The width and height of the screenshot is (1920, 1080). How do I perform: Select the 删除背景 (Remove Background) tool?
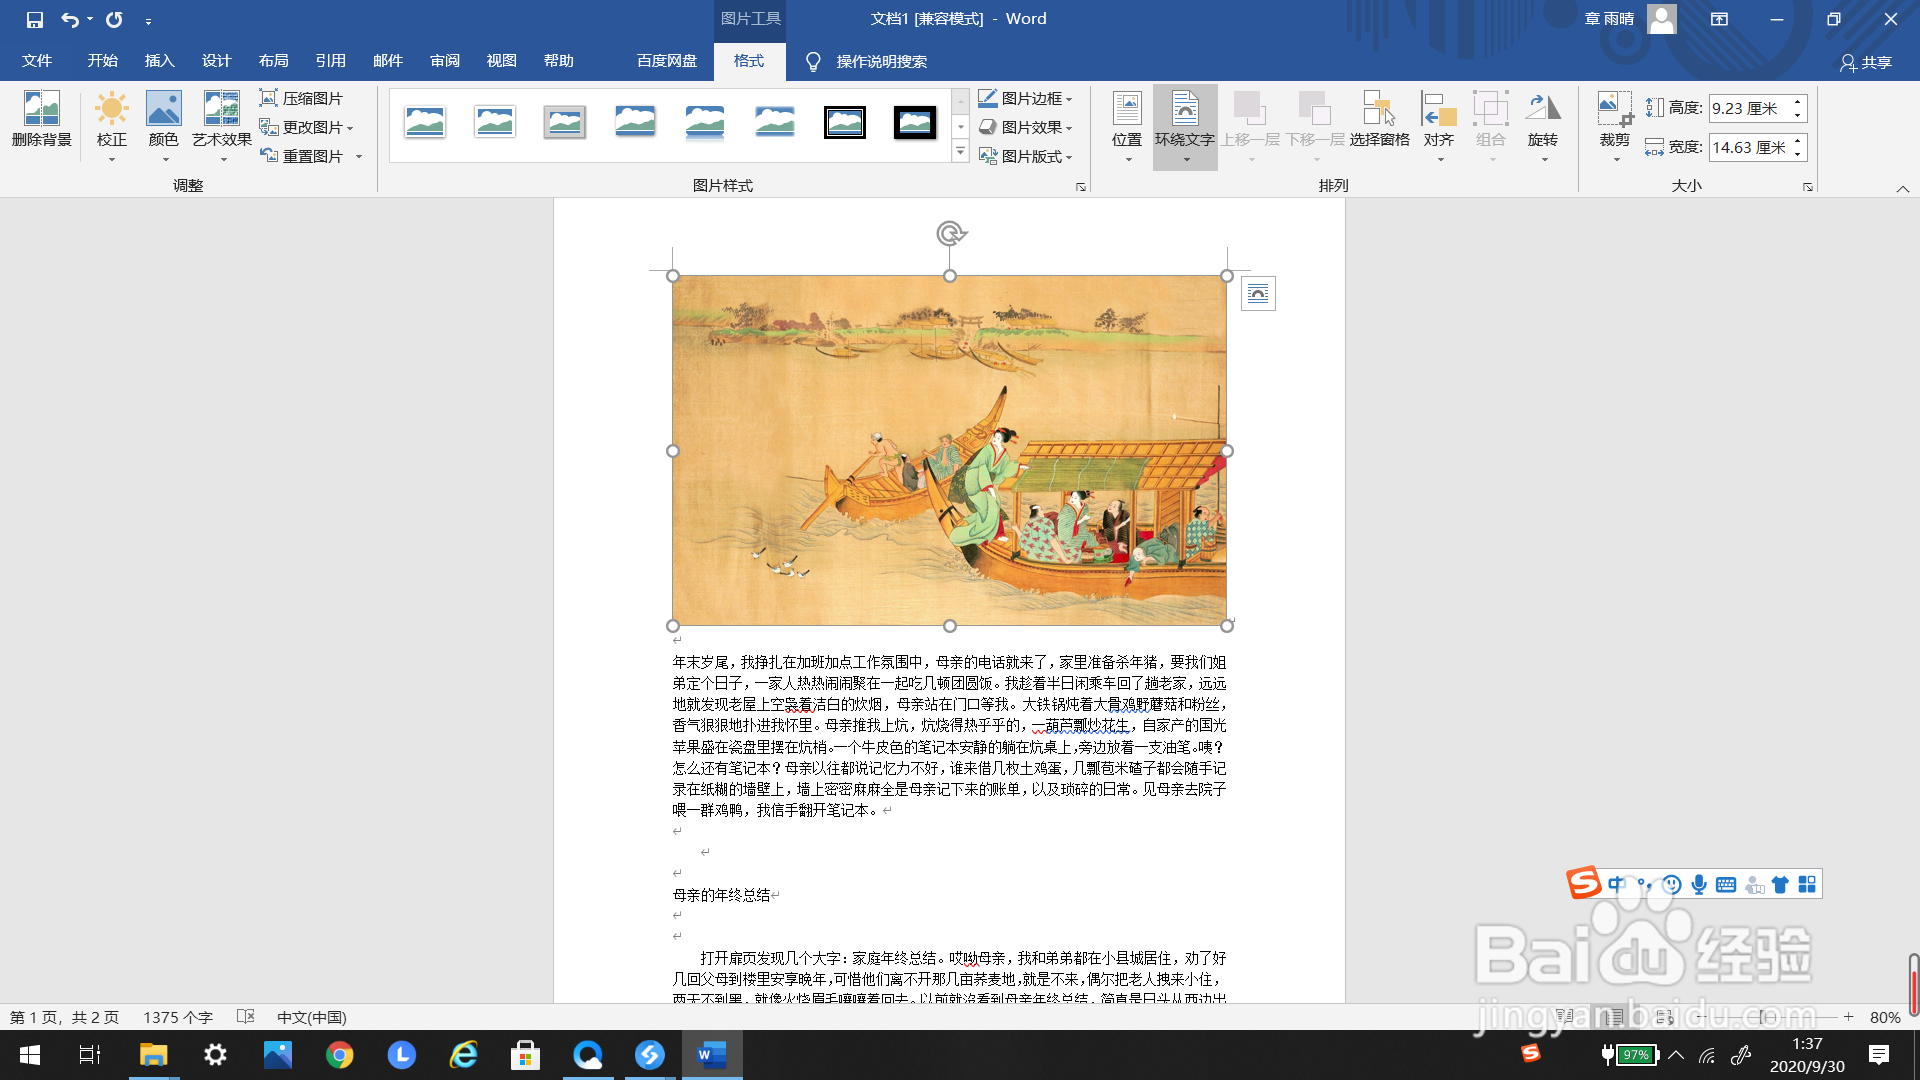click(41, 120)
